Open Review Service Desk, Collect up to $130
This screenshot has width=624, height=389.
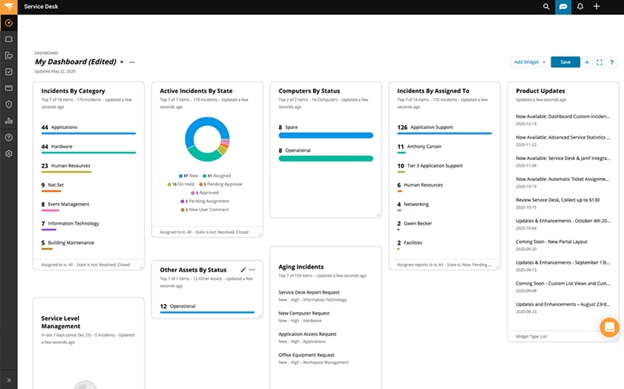coord(558,200)
